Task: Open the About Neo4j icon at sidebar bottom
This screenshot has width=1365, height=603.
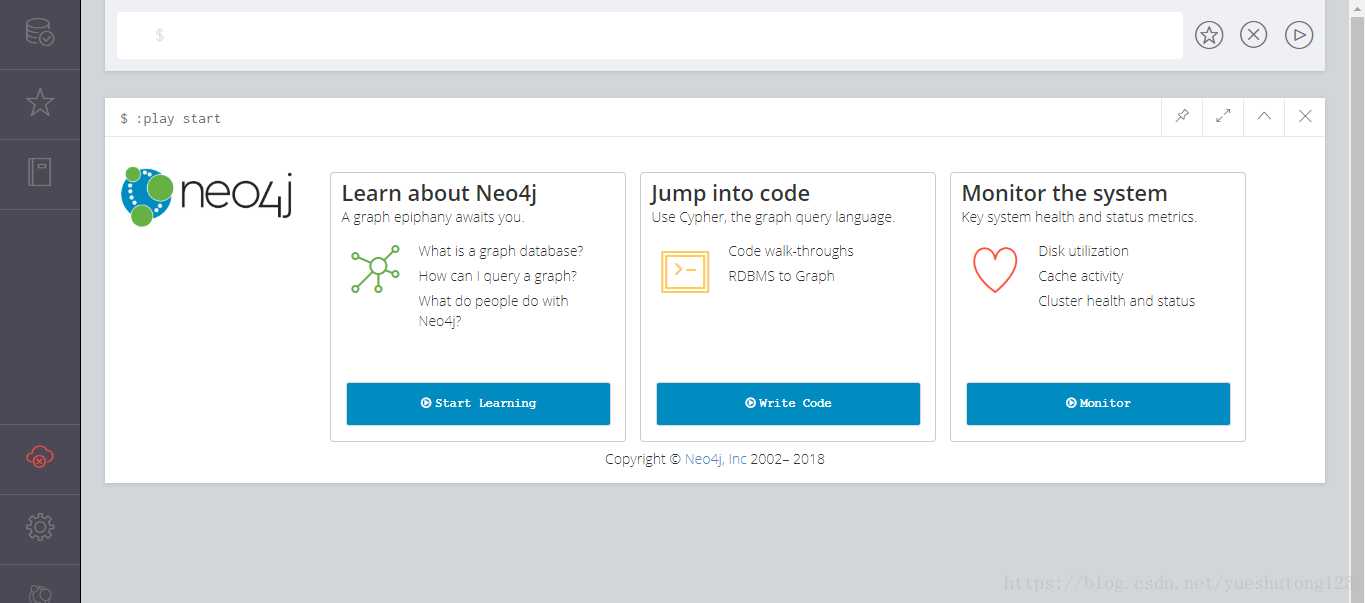Action: point(40,592)
